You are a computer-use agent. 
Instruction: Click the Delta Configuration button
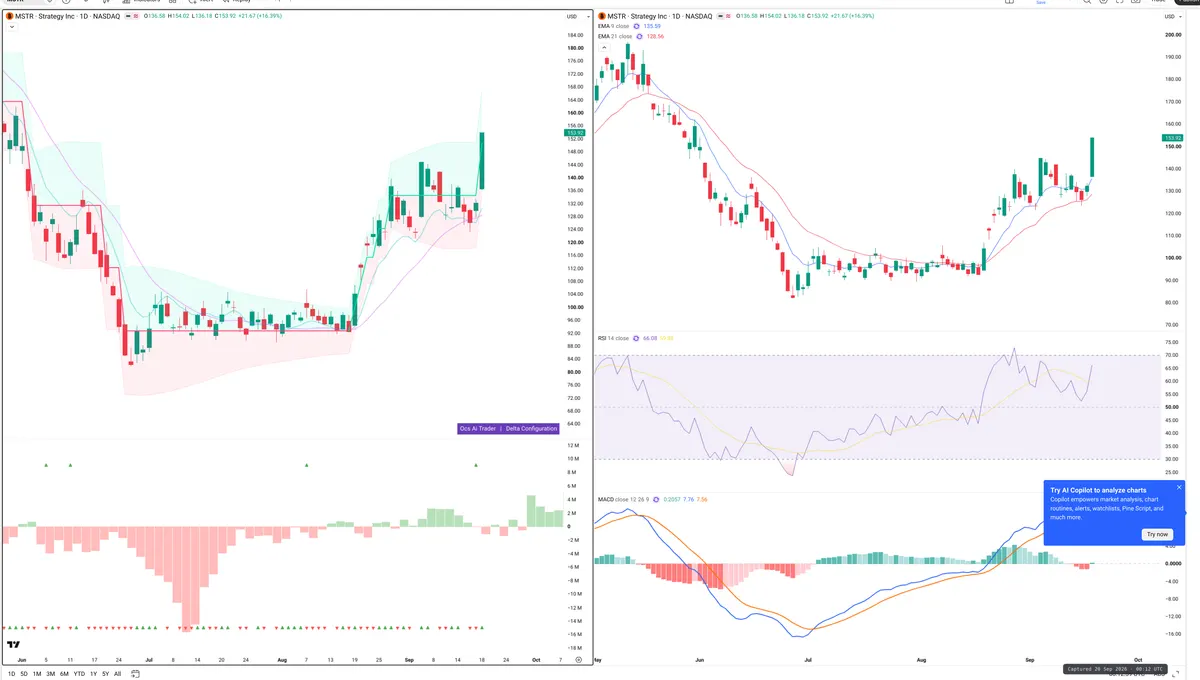(532, 428)
